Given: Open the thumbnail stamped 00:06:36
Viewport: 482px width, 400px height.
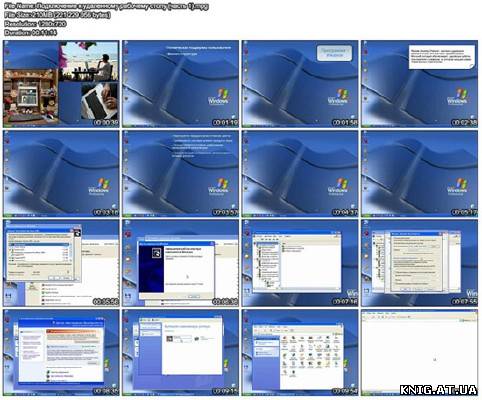Looking at the screenshot, I should pyautogui.click(x=180, y=263).
